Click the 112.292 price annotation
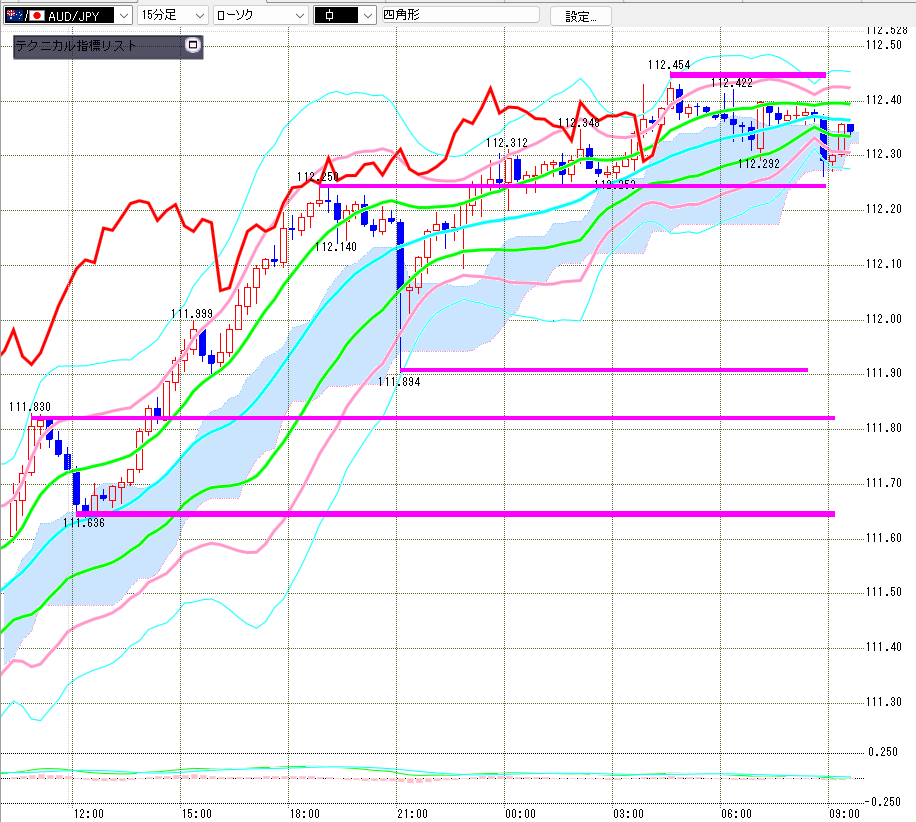Viewport: 916px width, 822px height. pyautogui.click(x=759, y=164)
